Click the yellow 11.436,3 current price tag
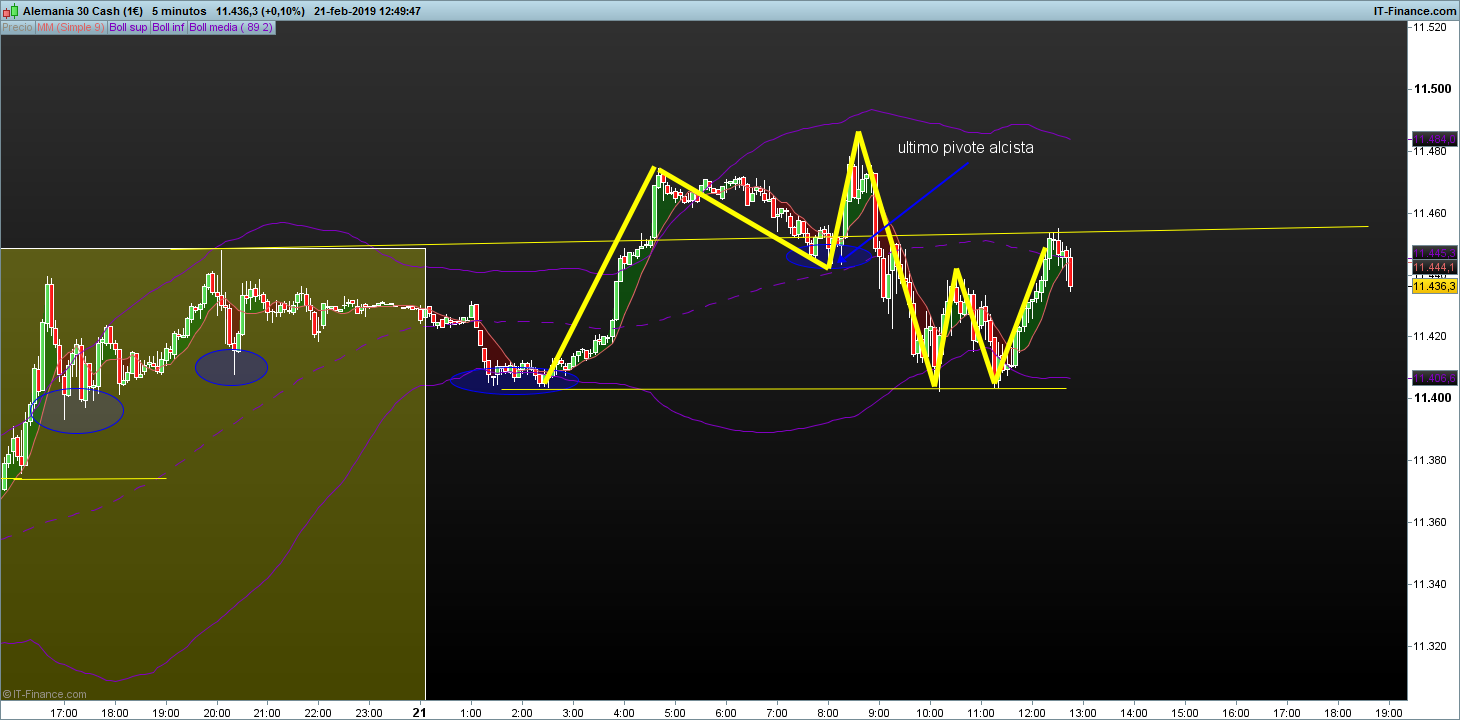The height and width of the screenshot is (720, 1460). [x=1434, y=286]
